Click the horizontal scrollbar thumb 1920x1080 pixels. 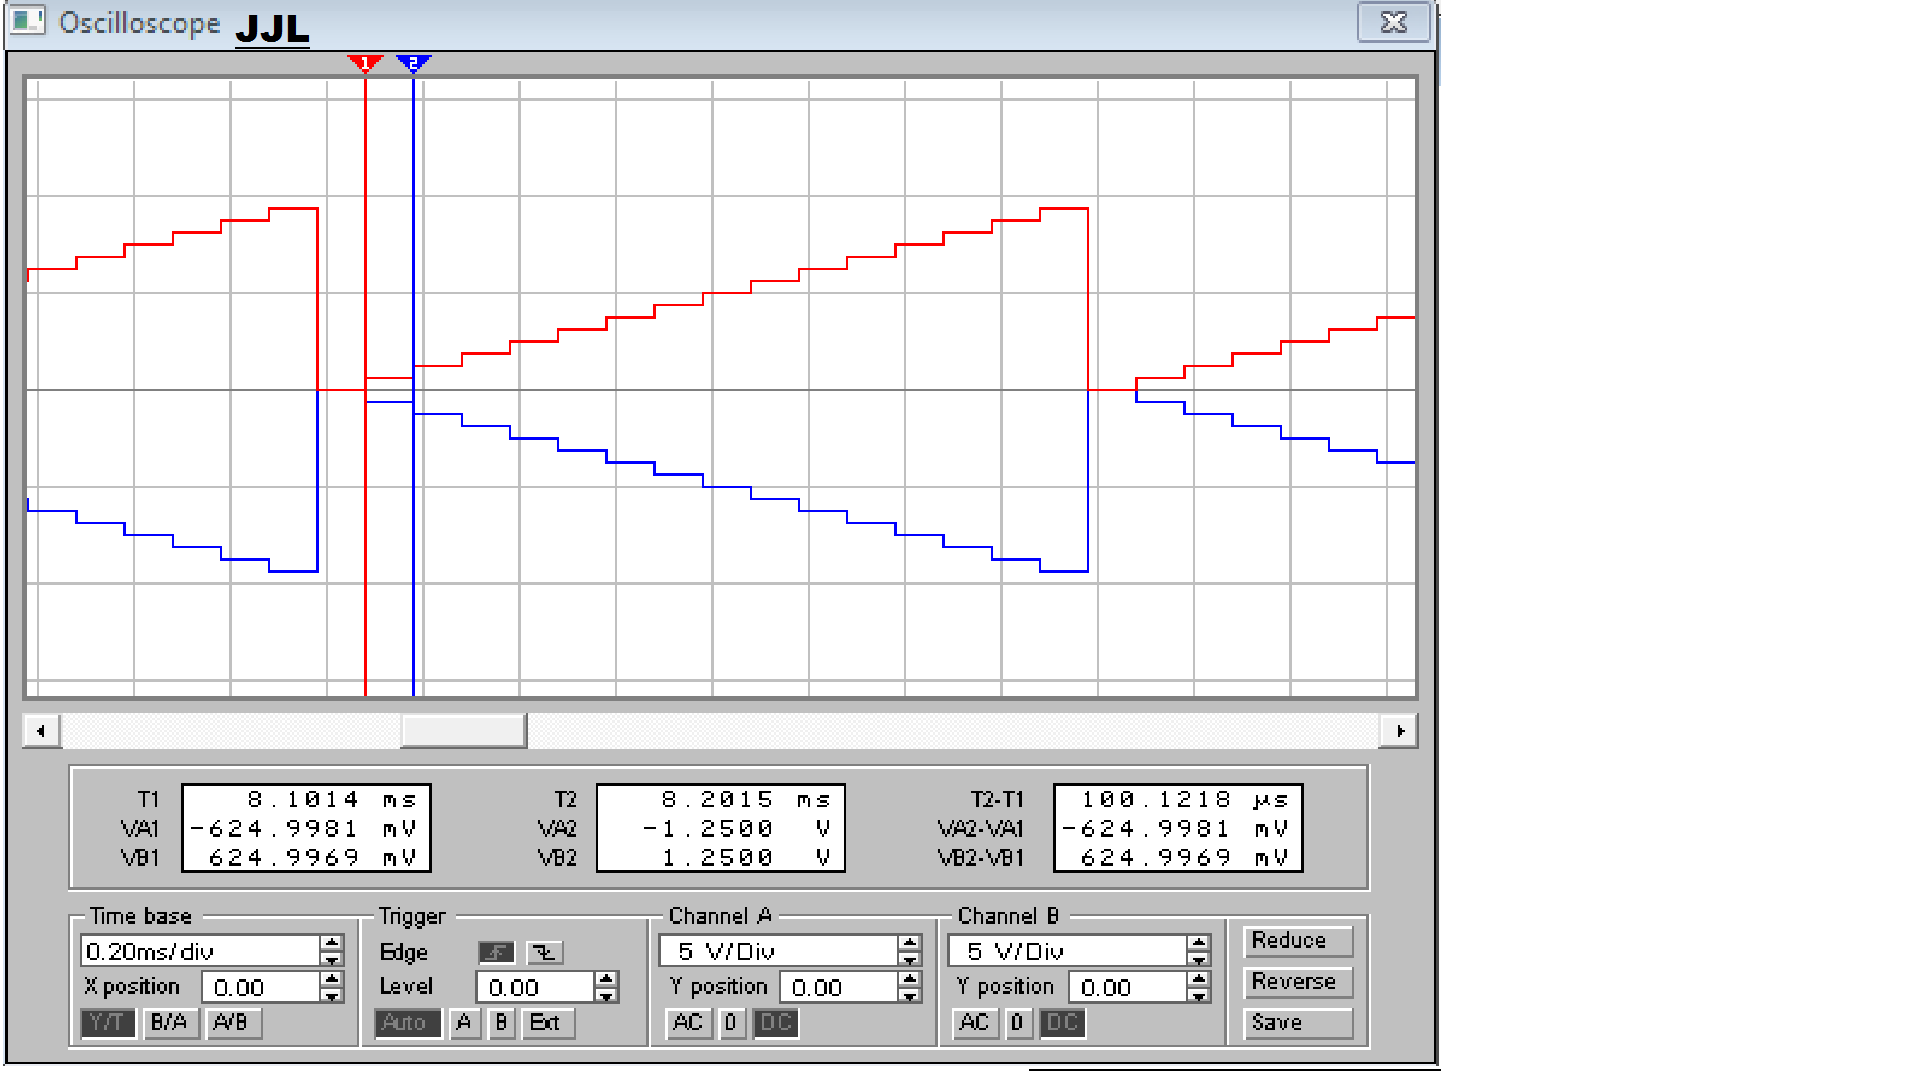pos(463,731)
